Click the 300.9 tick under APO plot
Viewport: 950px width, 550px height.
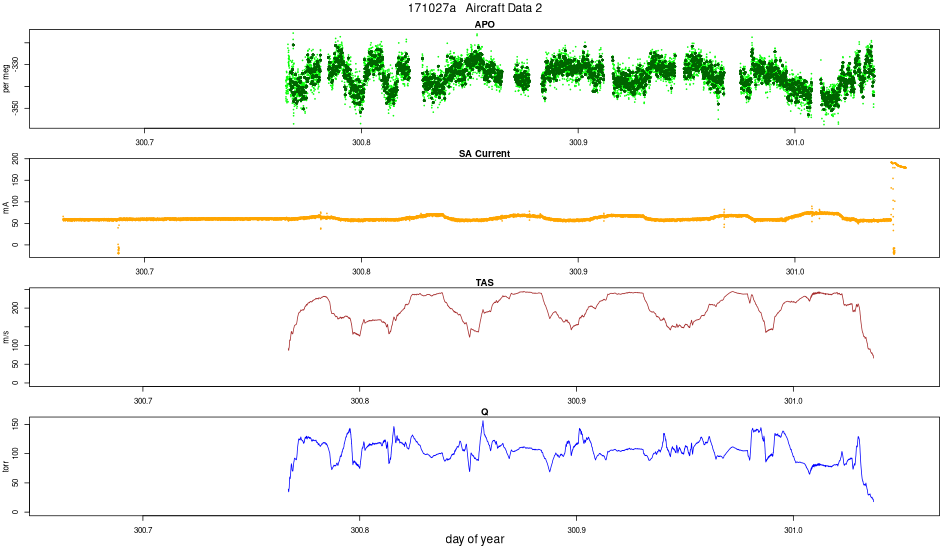pos(578,142)
